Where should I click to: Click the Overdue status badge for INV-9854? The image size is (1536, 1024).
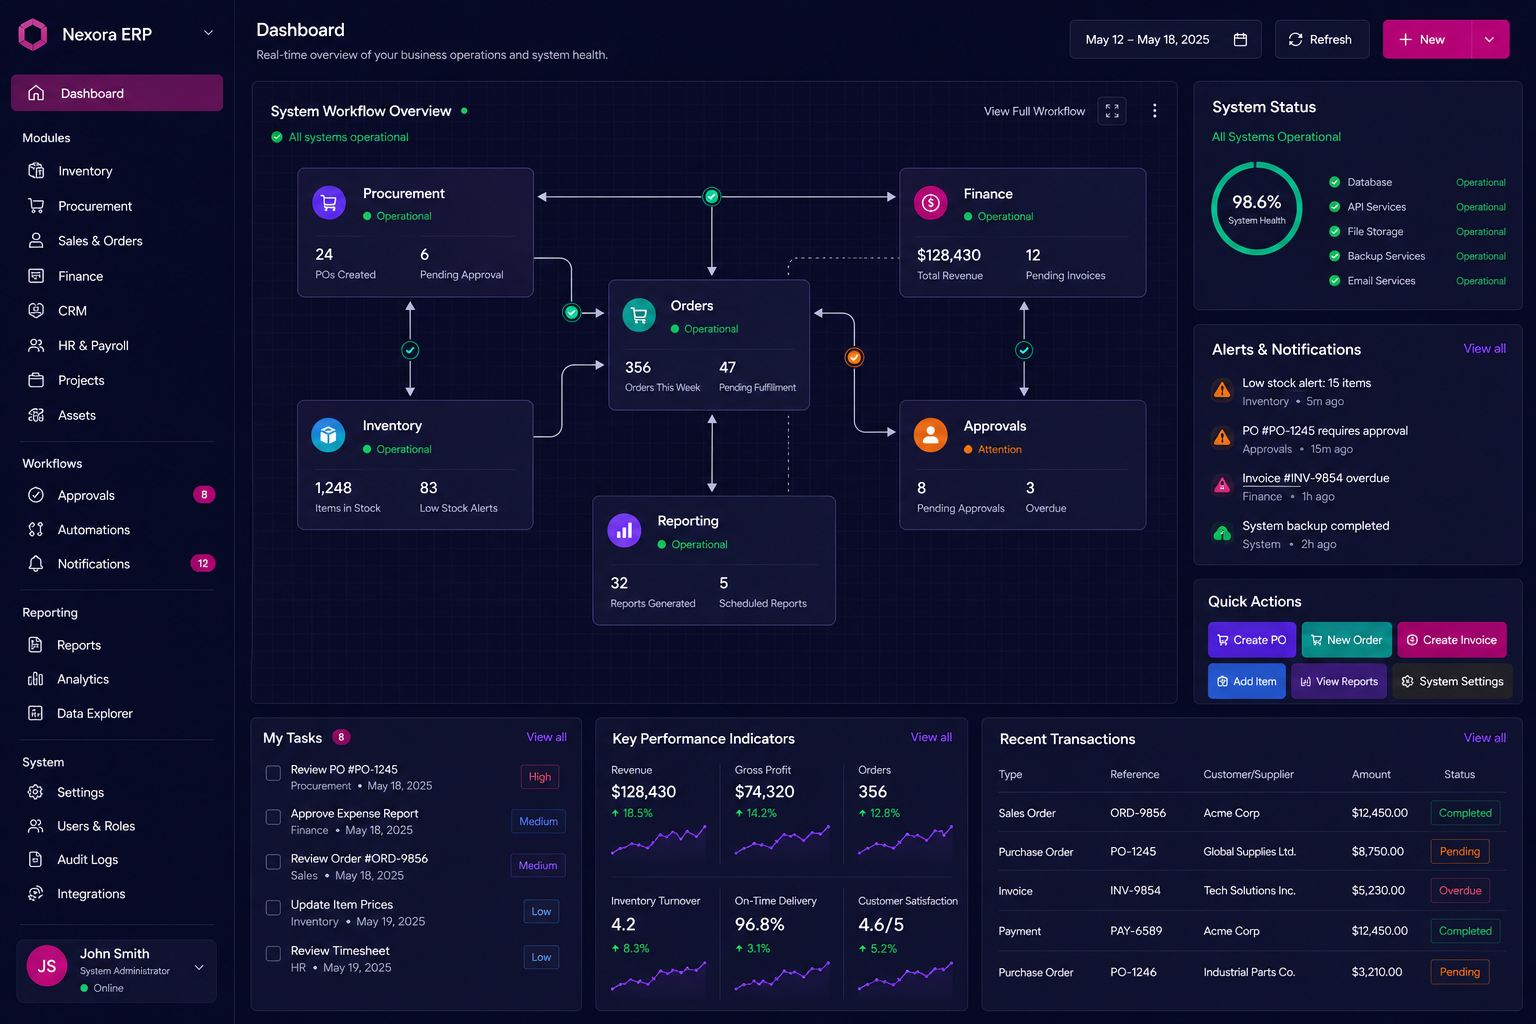(1460, 891)
